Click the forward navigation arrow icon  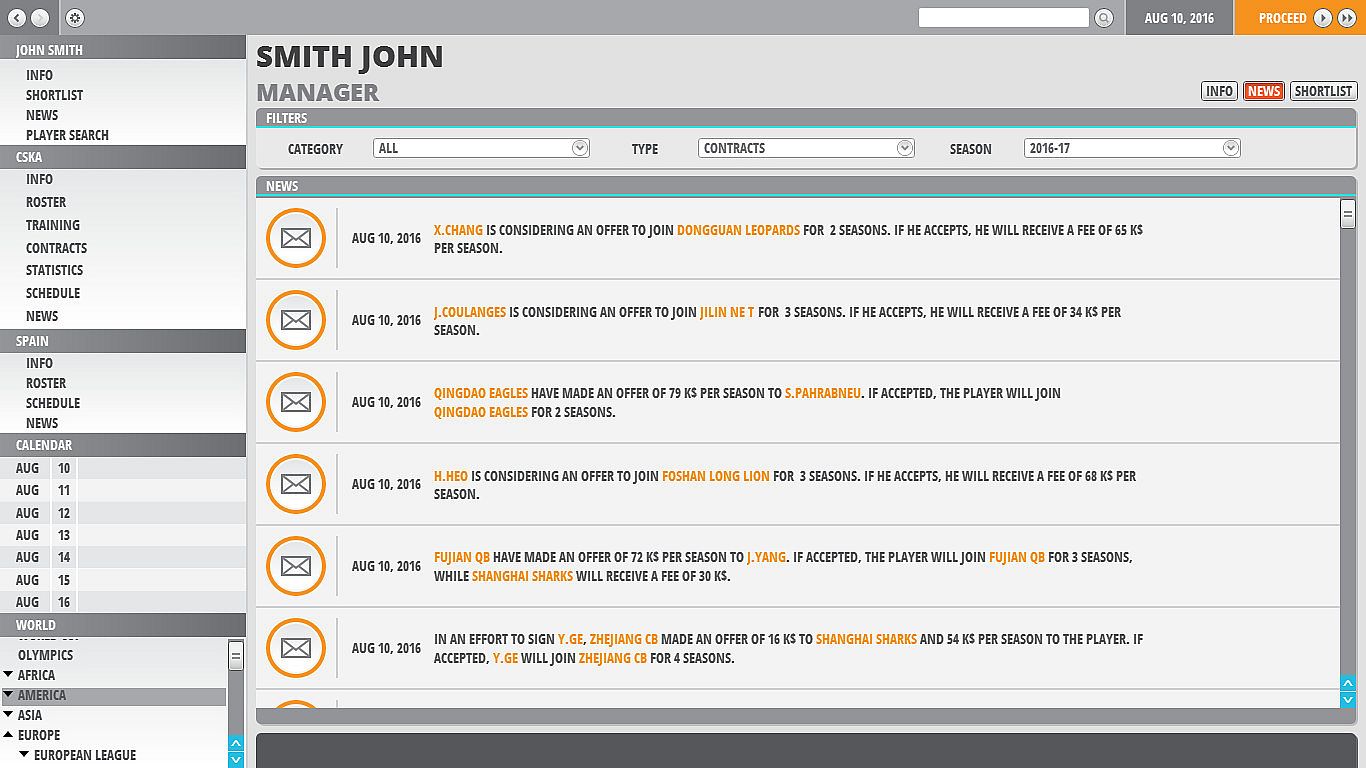[x=40, y=18]
